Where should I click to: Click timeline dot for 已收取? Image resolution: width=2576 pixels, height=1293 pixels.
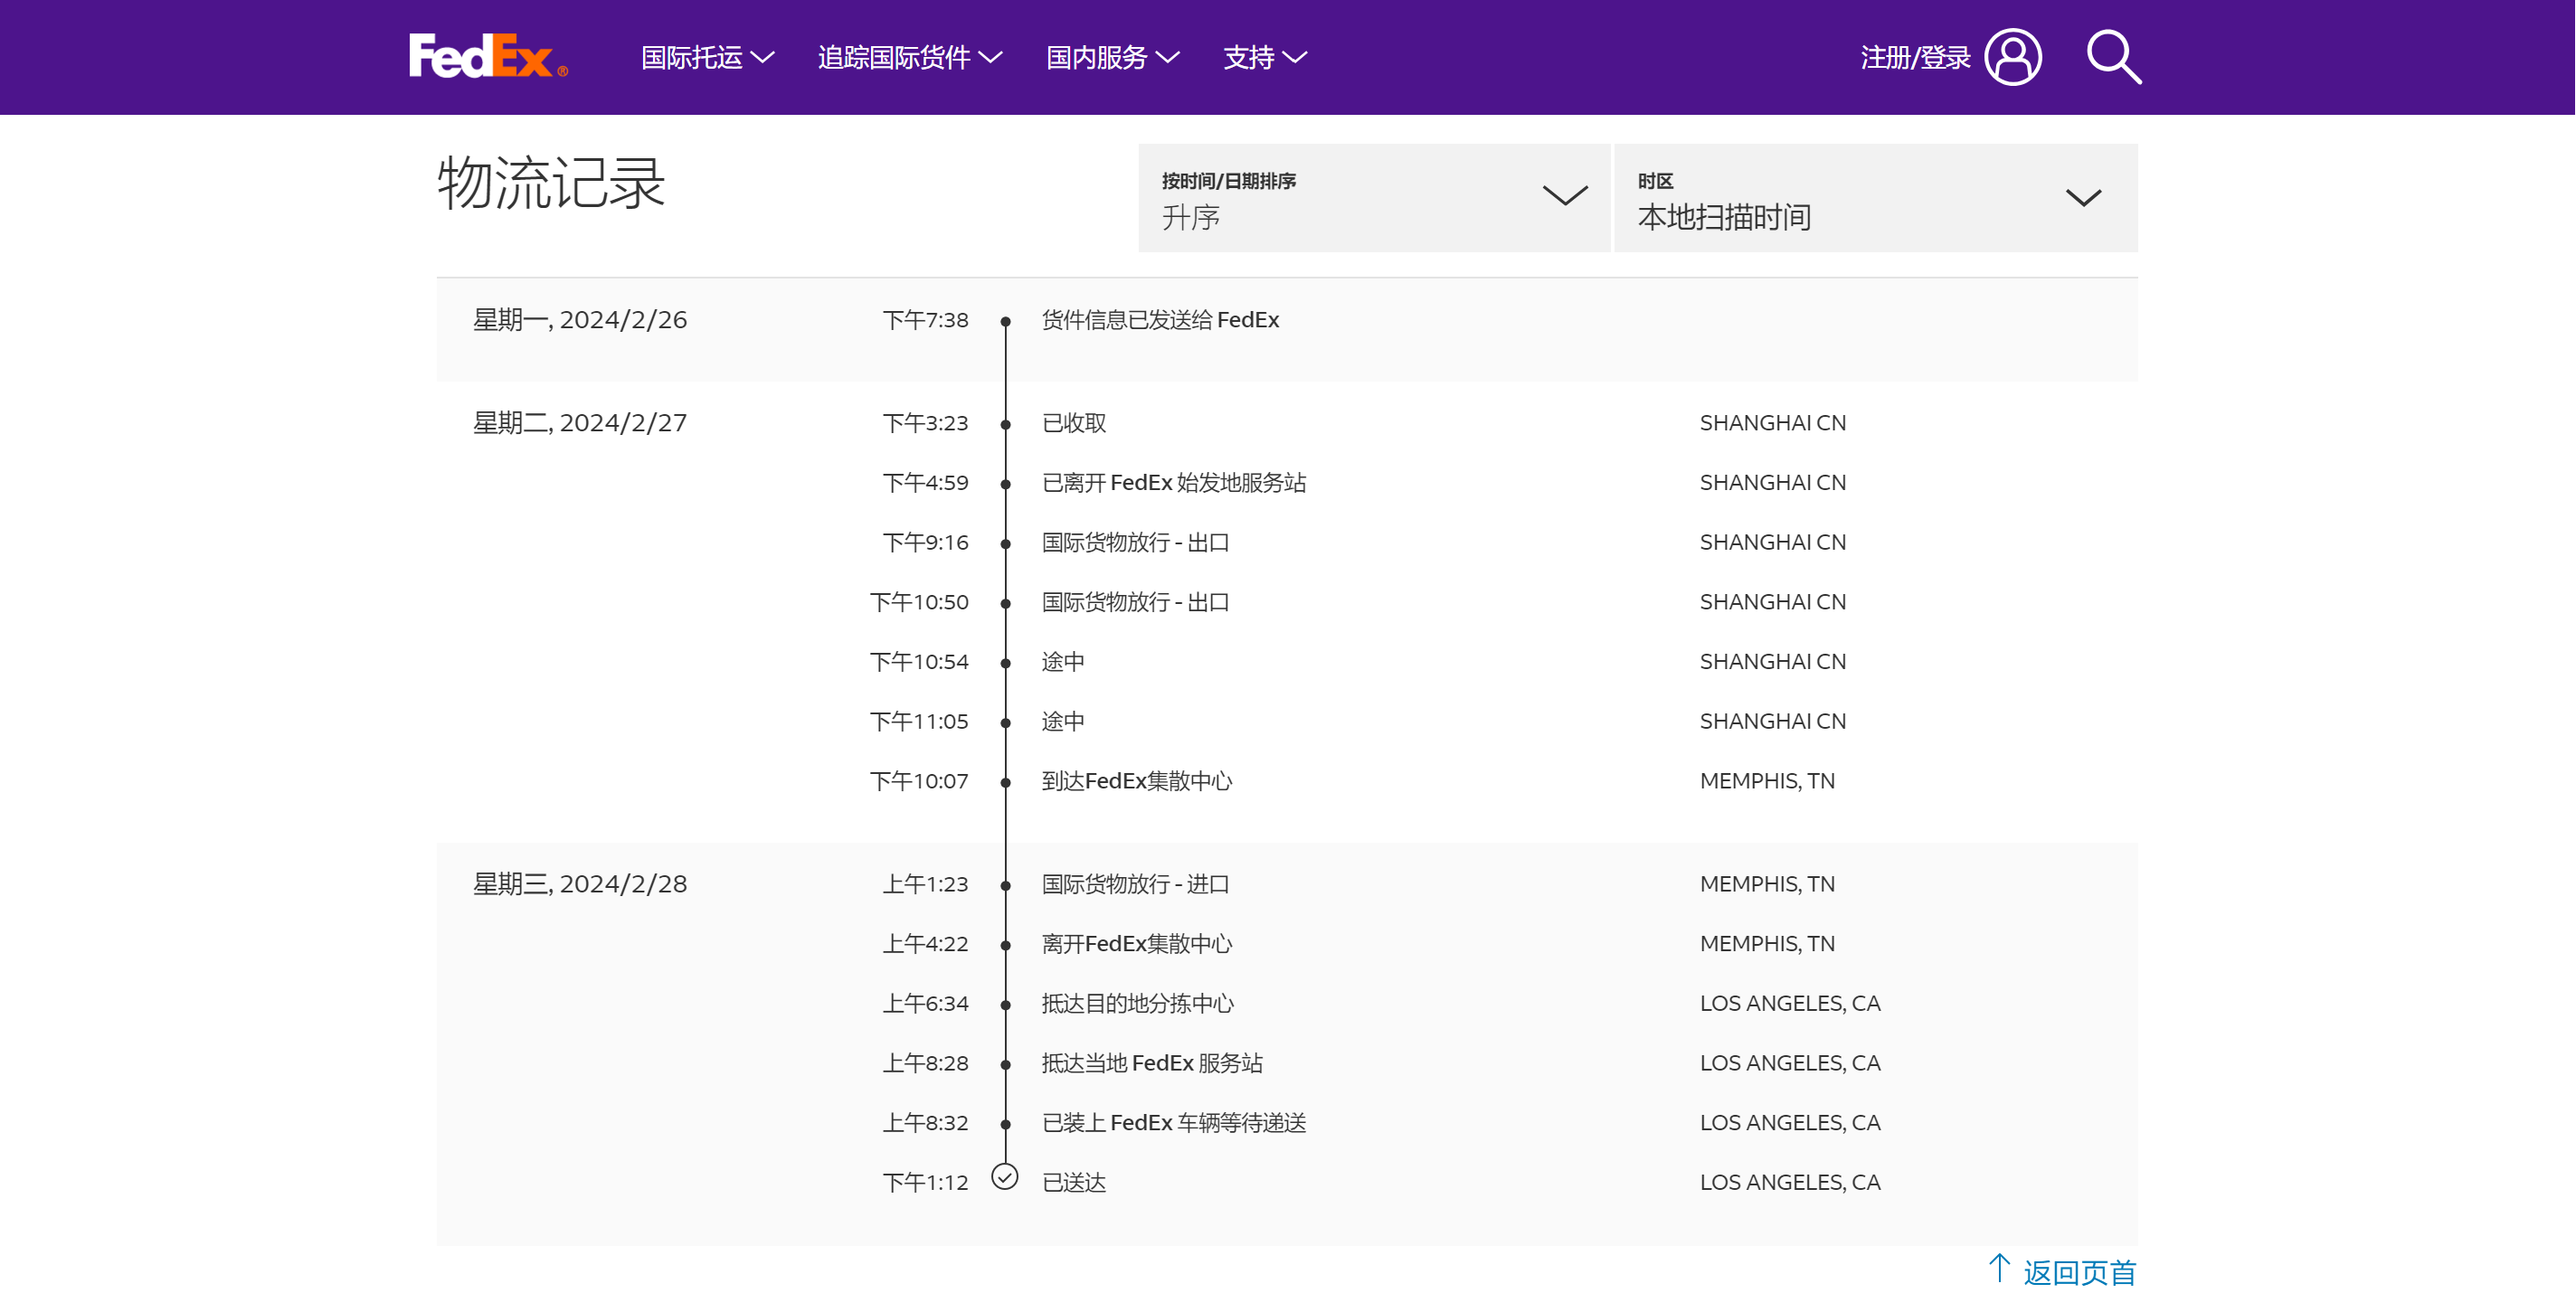[1006, 425]
